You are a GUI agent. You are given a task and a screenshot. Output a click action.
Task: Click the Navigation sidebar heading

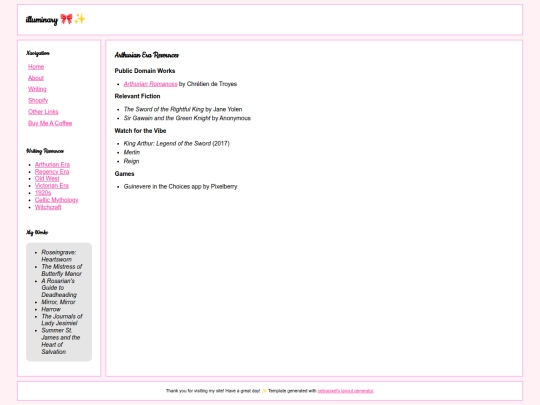coord(38,53)
